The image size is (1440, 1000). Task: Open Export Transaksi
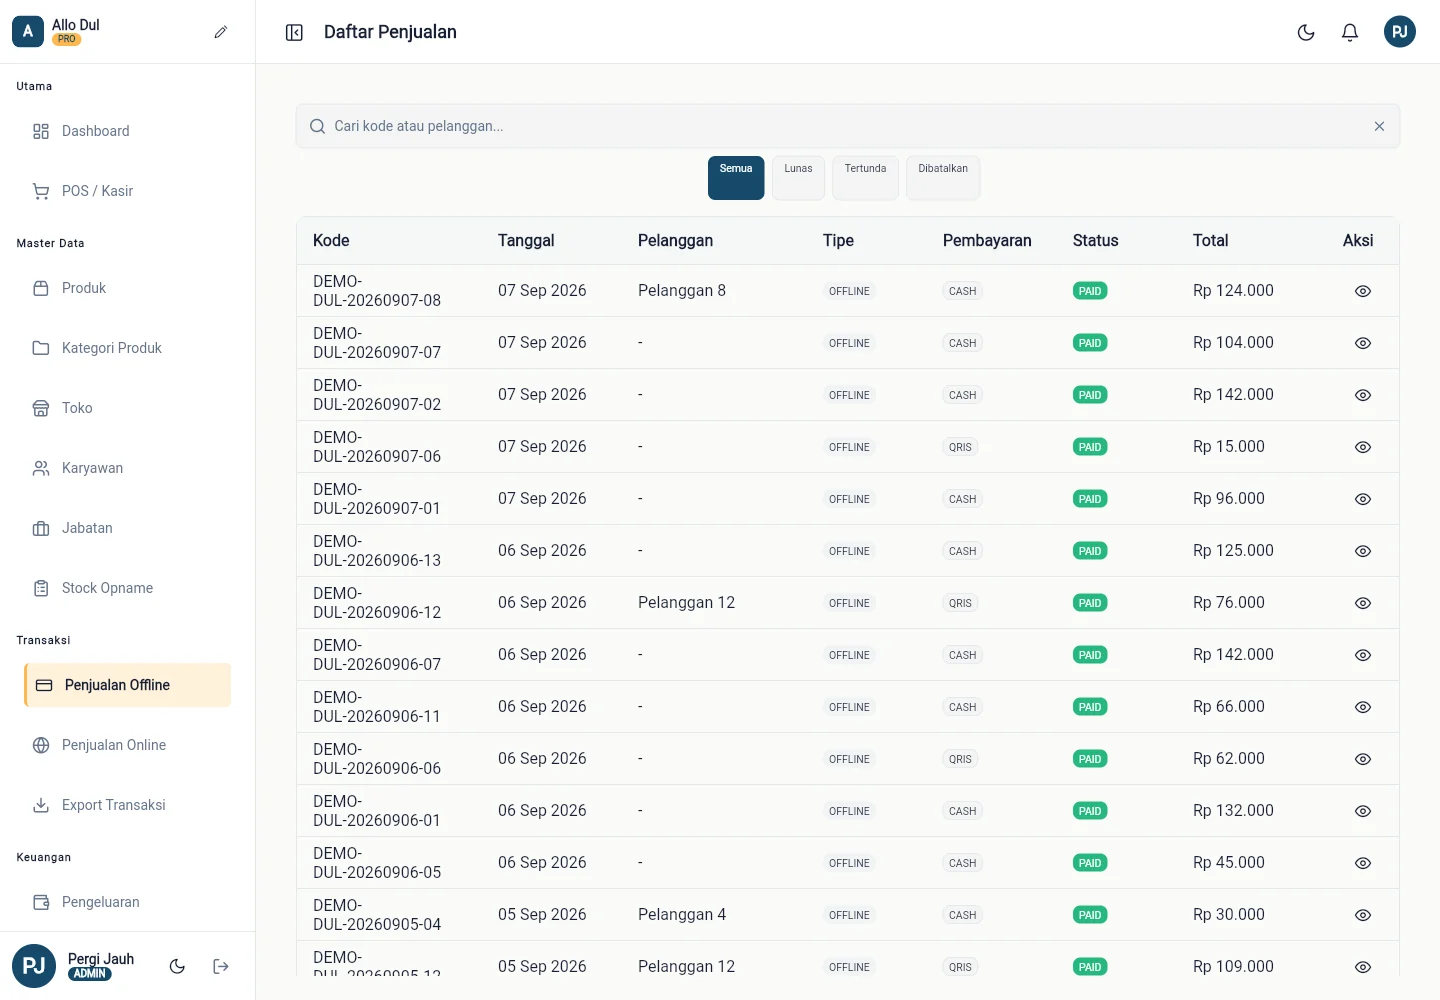click(128, 805)
